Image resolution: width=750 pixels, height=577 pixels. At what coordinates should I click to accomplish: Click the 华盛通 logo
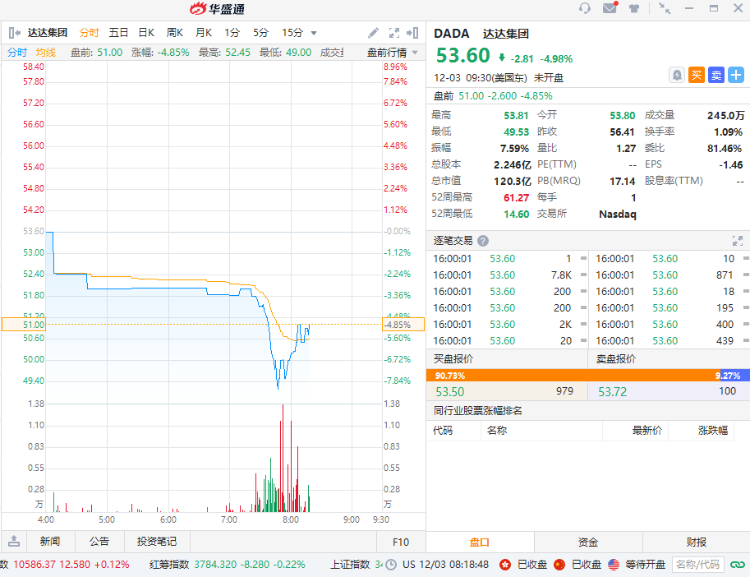(x=217, y=9)
